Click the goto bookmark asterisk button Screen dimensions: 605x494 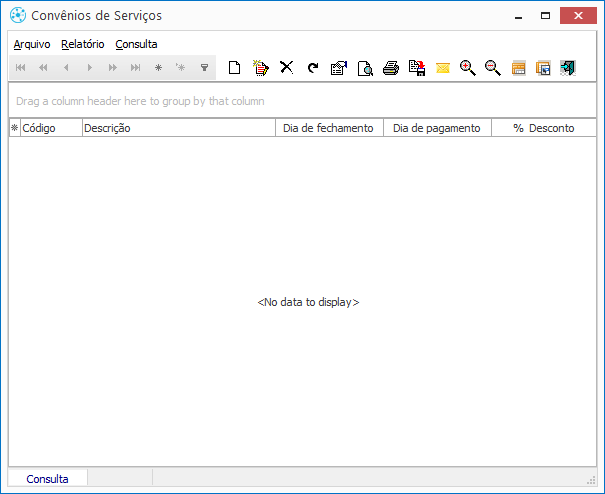181,68
